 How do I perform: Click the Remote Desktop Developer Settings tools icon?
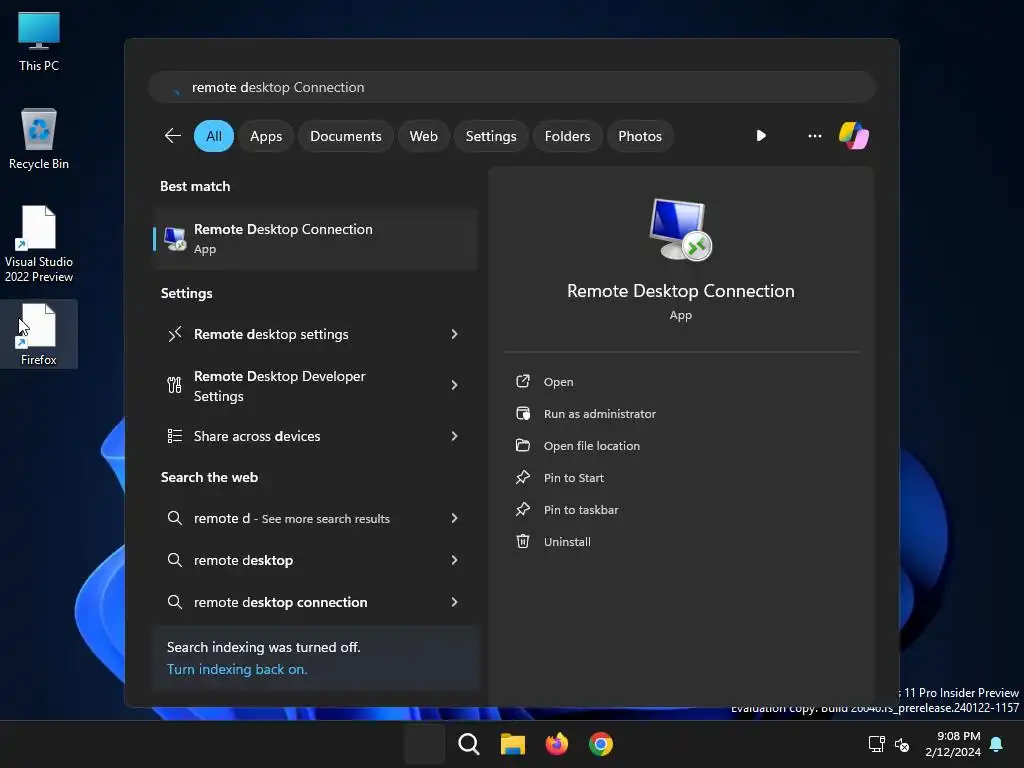[174, 385]
